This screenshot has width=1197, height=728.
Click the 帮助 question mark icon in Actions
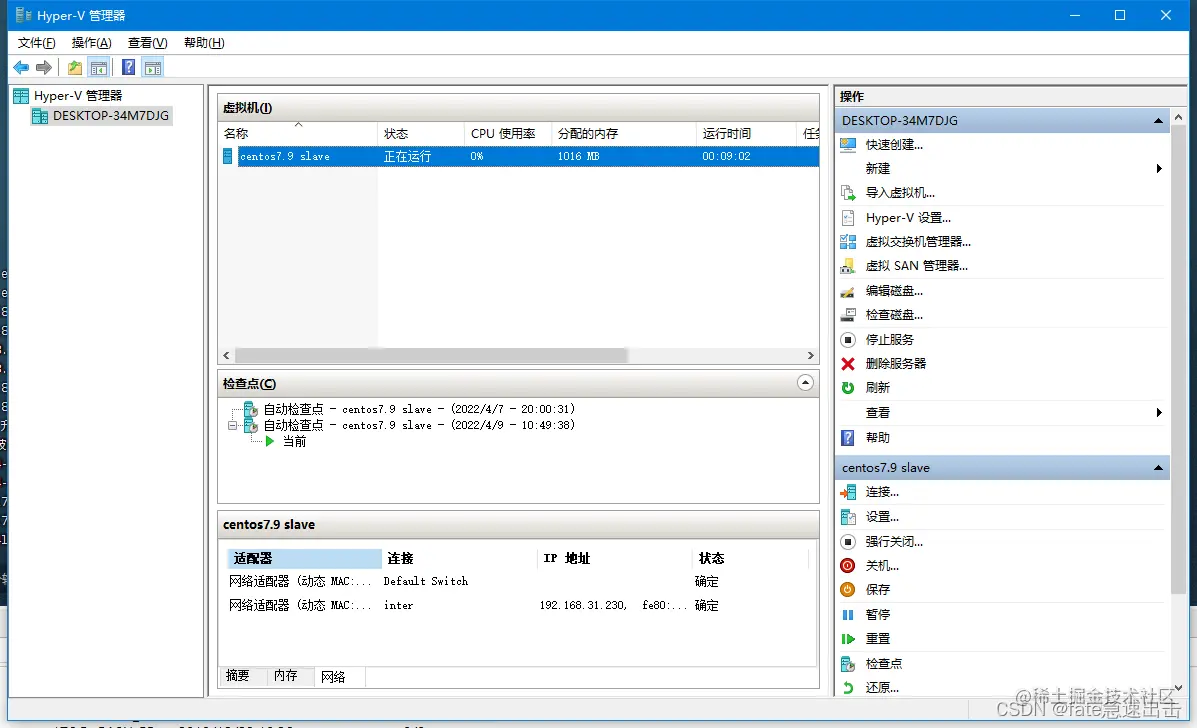click(848, 438)
